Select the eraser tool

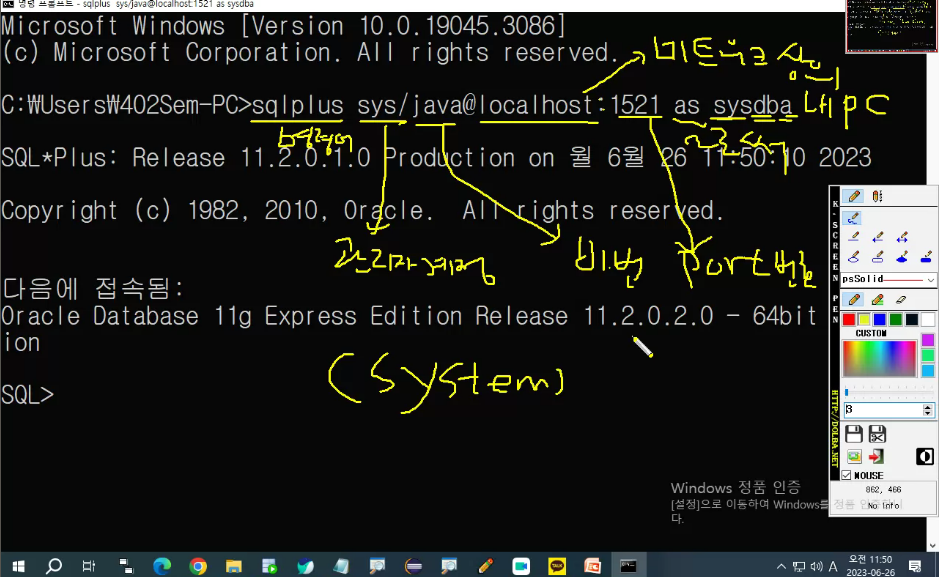901,299
